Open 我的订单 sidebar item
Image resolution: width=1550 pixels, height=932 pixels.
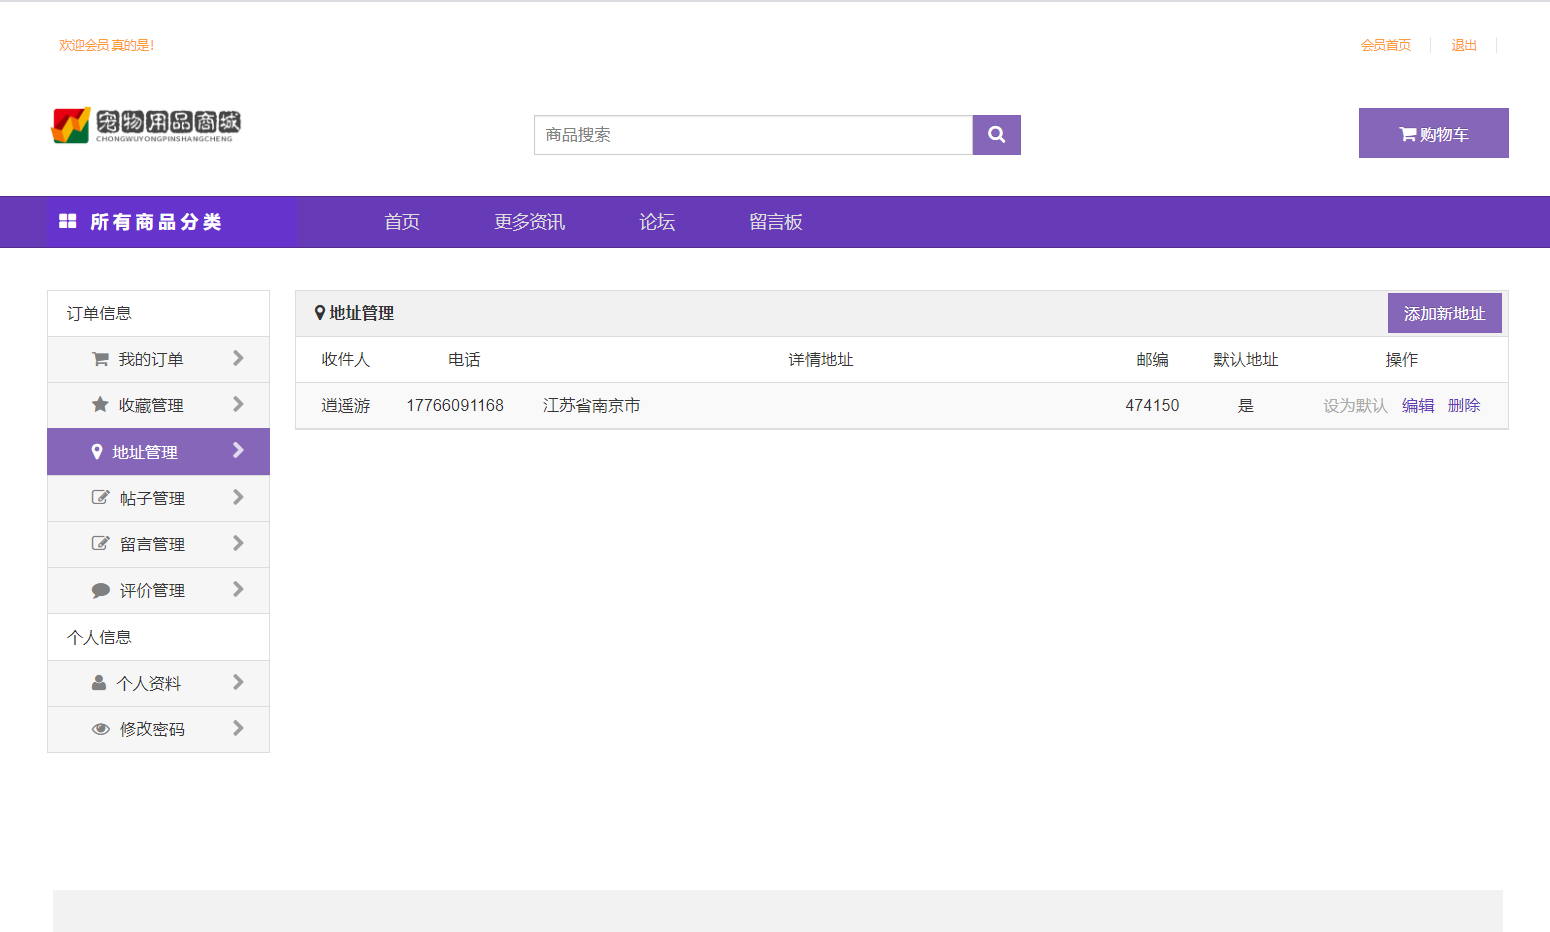158,359
